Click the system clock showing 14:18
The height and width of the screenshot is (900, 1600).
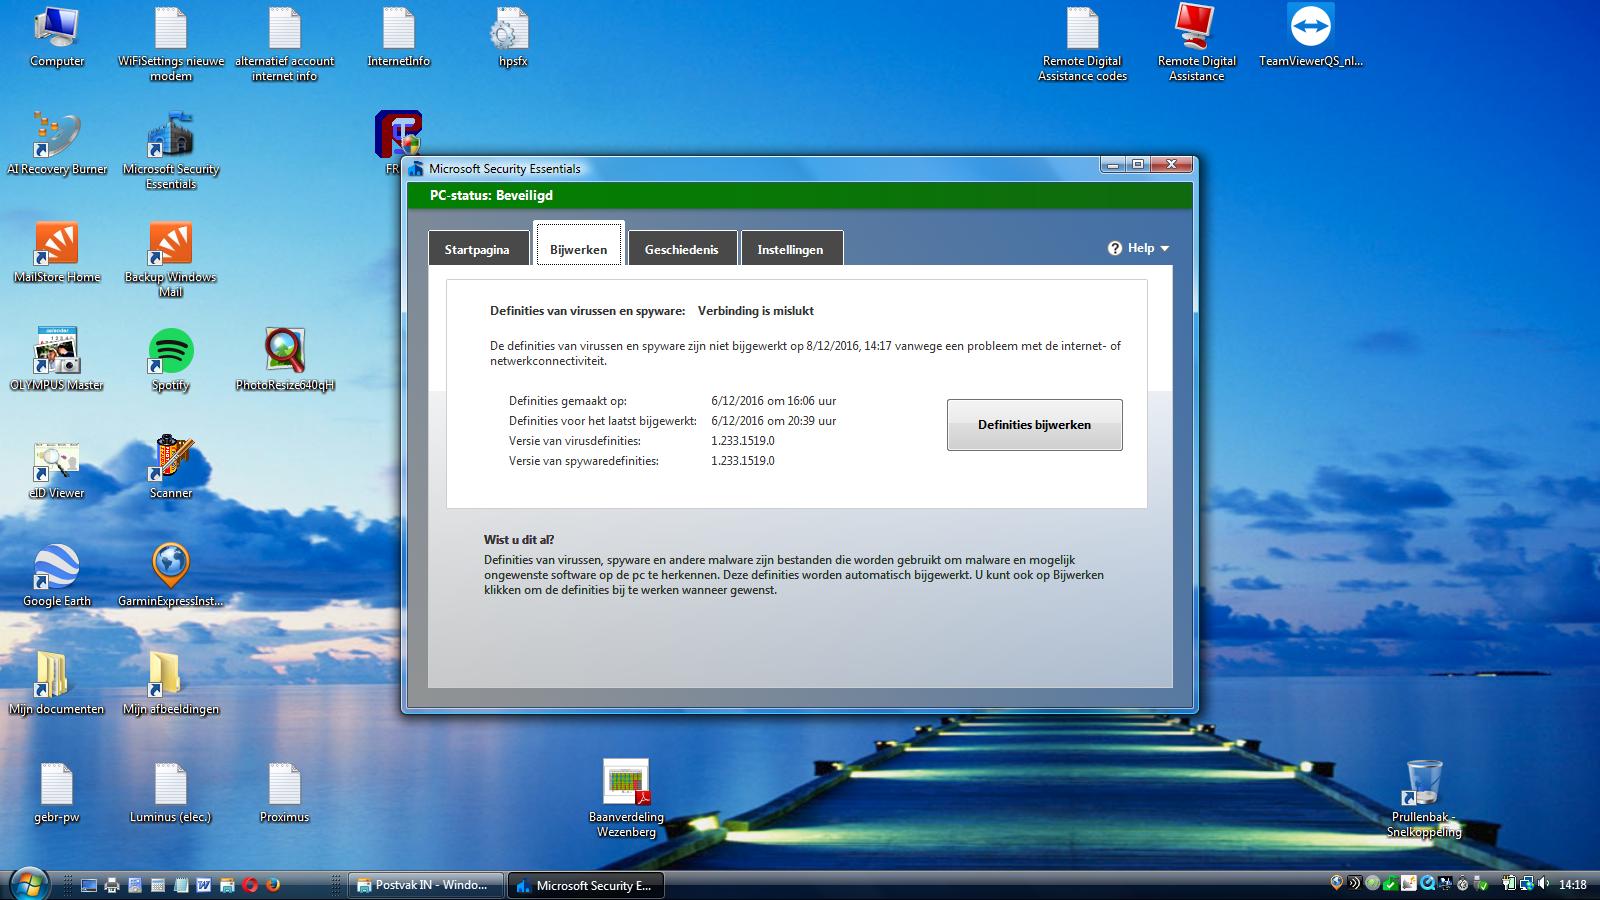click(x=1573, y=885)
